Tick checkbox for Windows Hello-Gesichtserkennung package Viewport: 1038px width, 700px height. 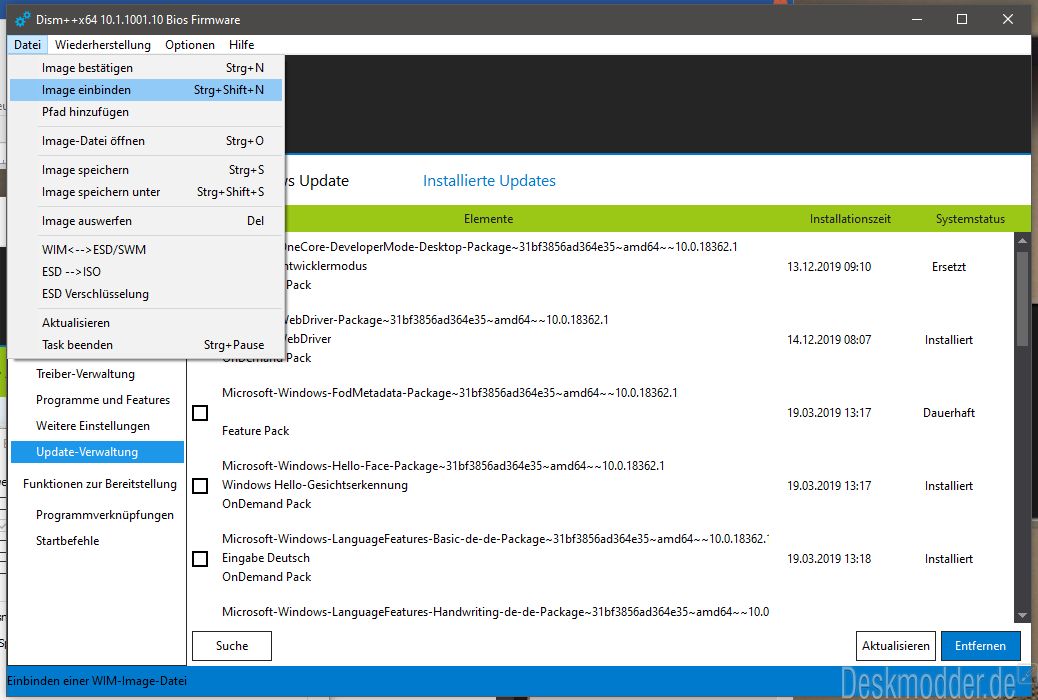click(200, 486)
